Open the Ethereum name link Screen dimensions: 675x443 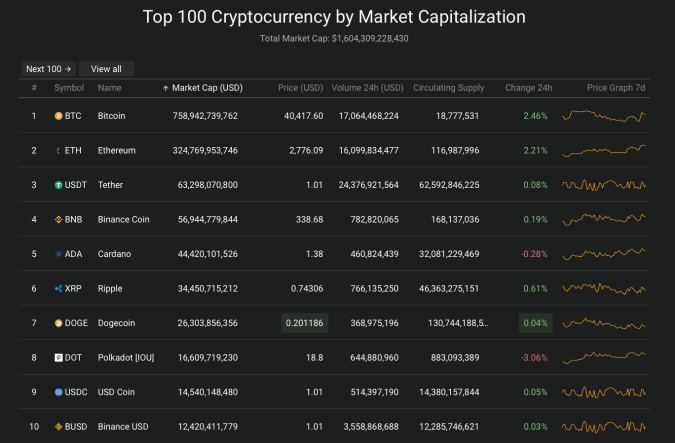[117, 151]
